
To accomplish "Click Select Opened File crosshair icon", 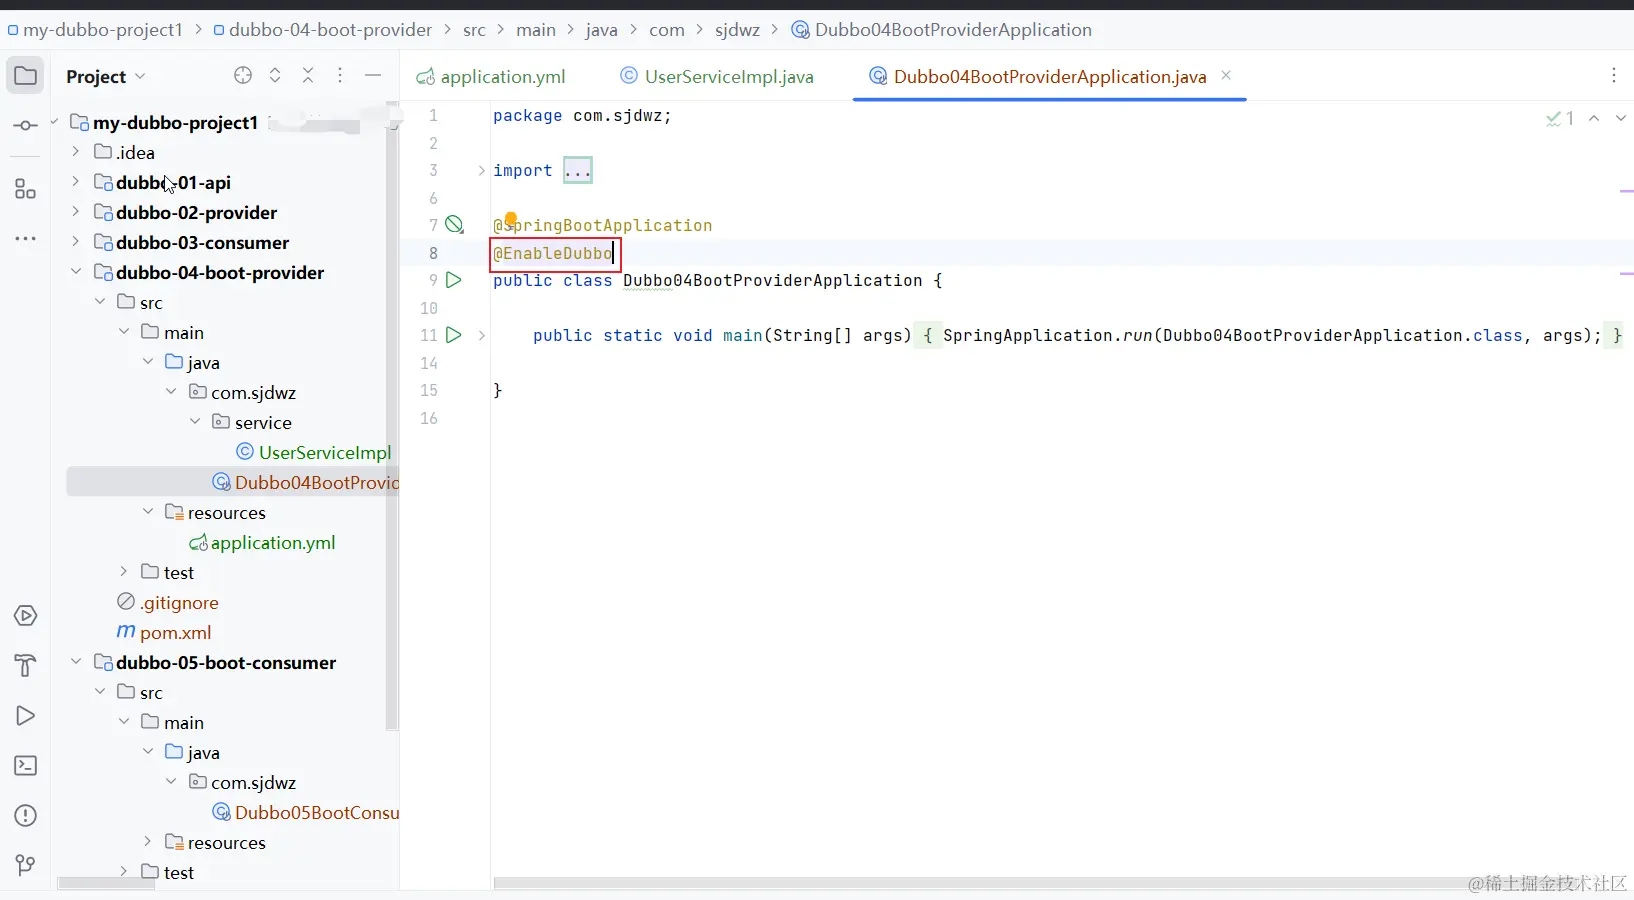I will click(243, 75).
